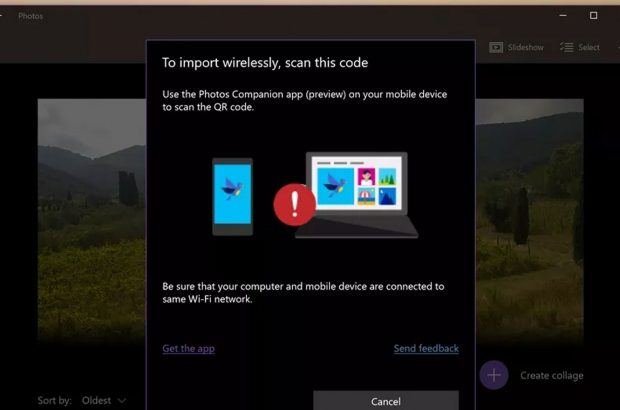Click the red exclamation error icon
The width and height of the screenshot is (620, 410).
pyautogui.click(x=294, y=206)
